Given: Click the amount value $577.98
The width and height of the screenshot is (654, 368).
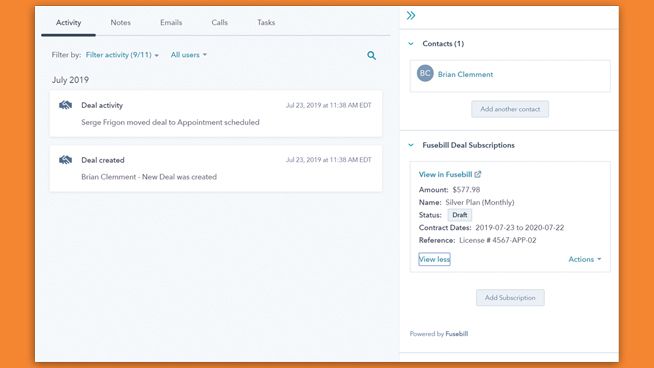Looking at the screenshot, I should (x=466, y=190).
